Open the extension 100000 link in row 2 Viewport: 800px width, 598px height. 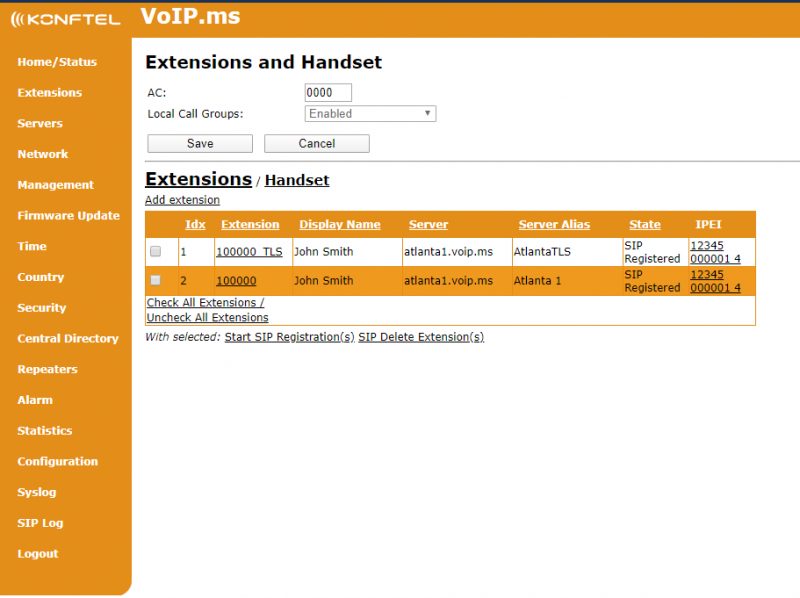[x=236, y=281]
